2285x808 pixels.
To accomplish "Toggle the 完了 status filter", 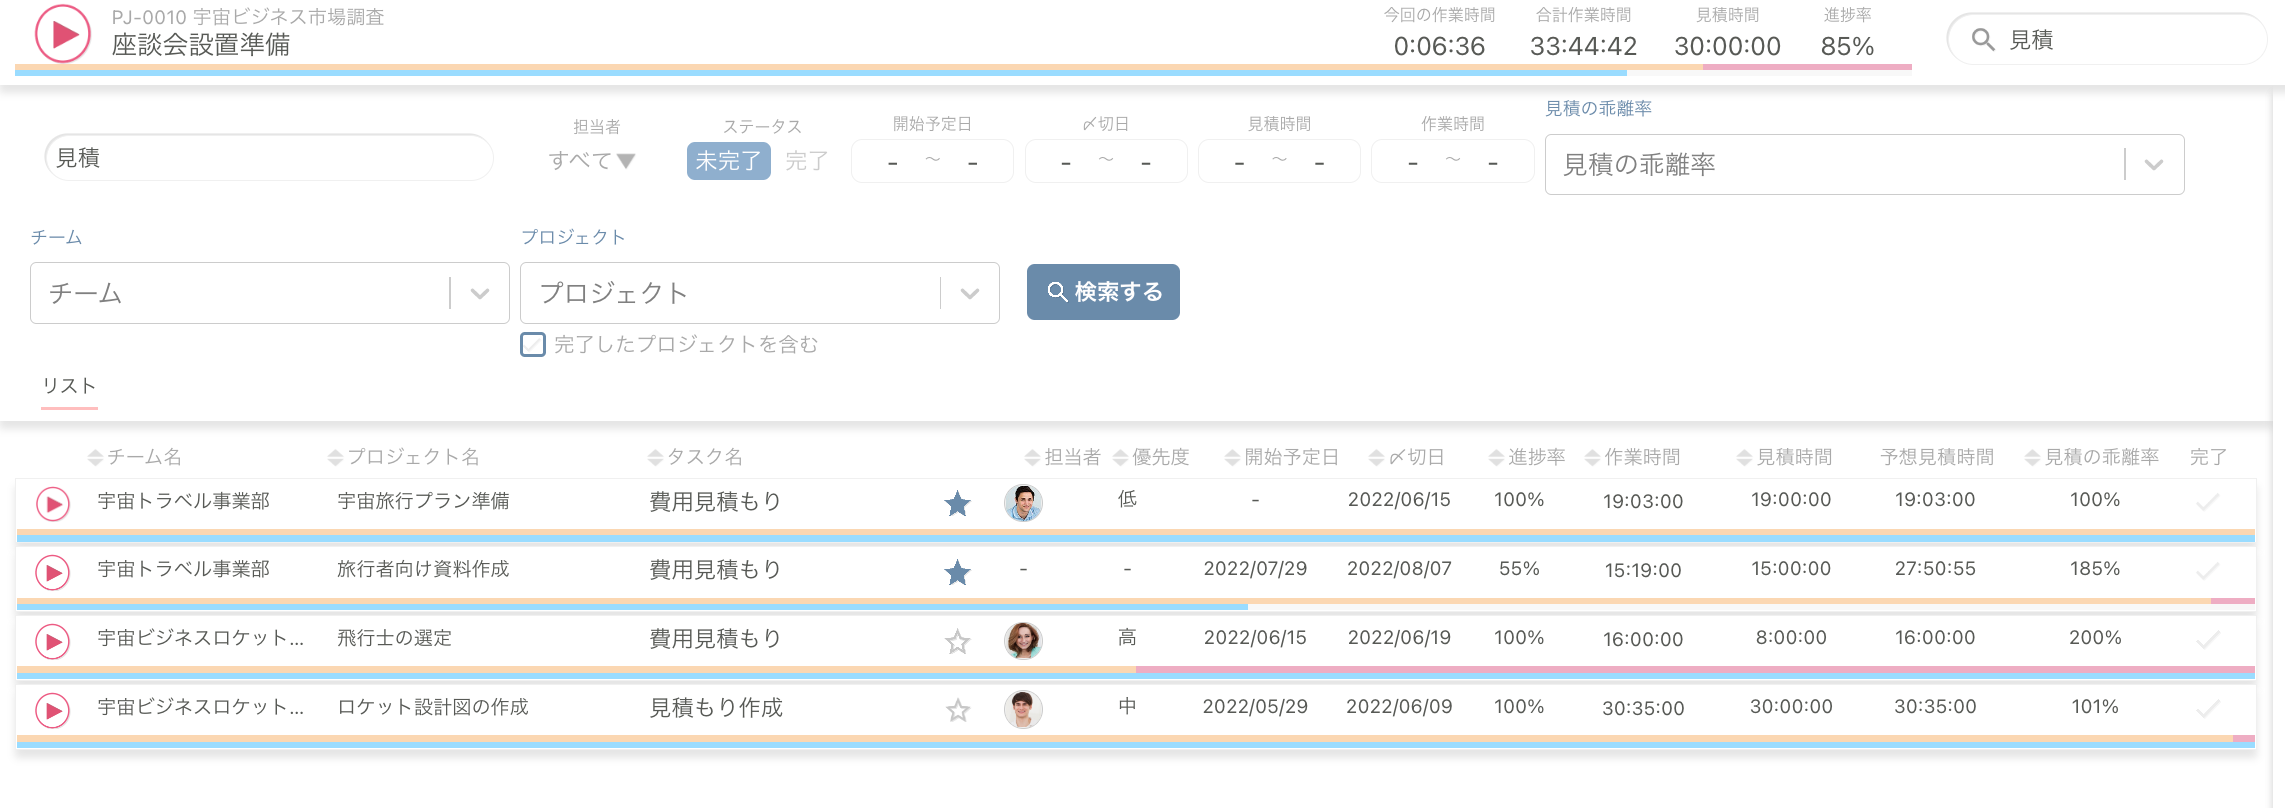I will pyautogui.click(x=806, y=161).
